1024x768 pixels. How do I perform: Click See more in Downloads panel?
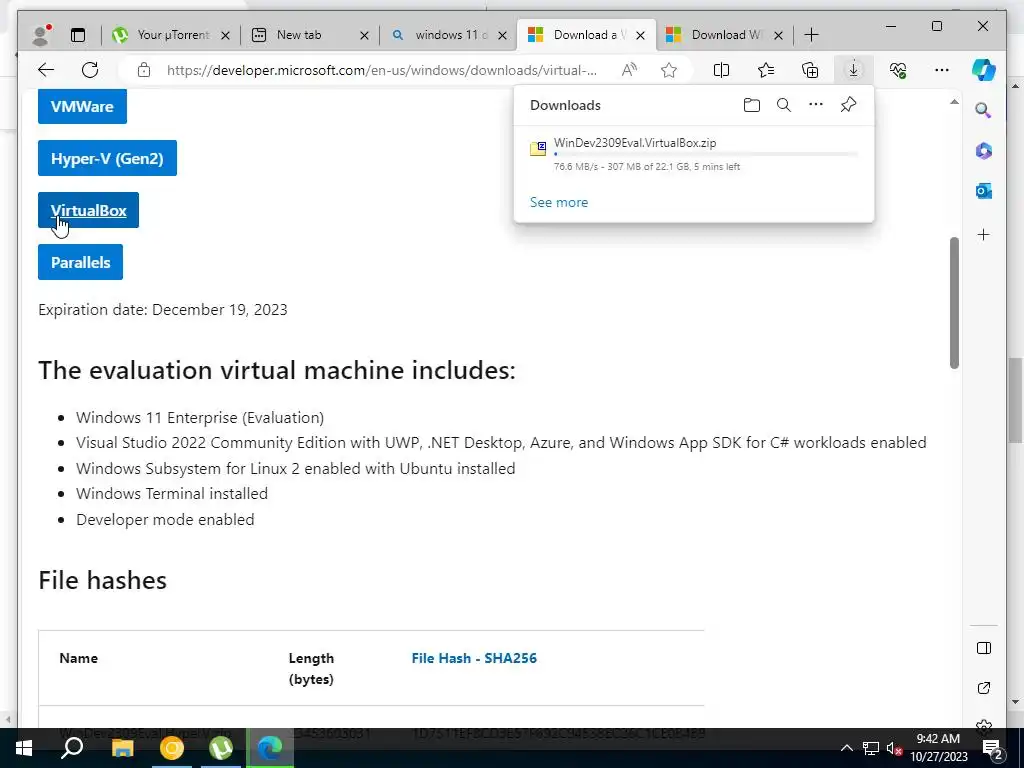(559, 202)
